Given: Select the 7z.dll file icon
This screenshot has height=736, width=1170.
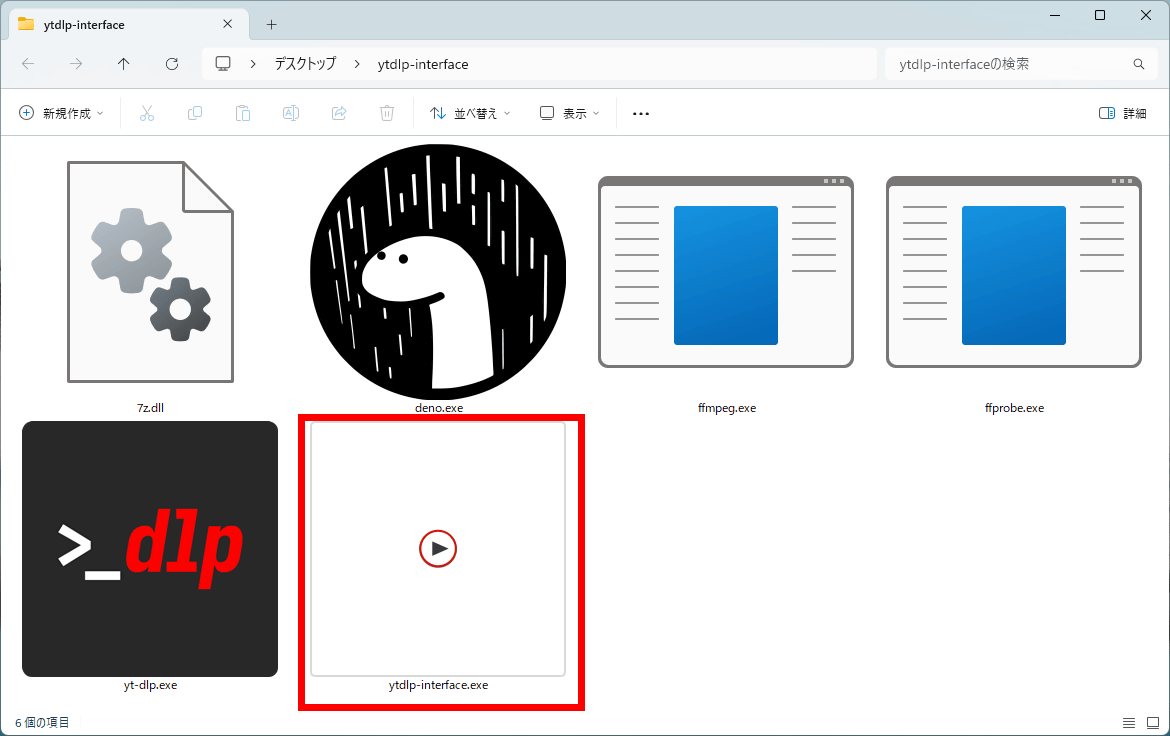Looking at the screenshot, I should [150, 271].
